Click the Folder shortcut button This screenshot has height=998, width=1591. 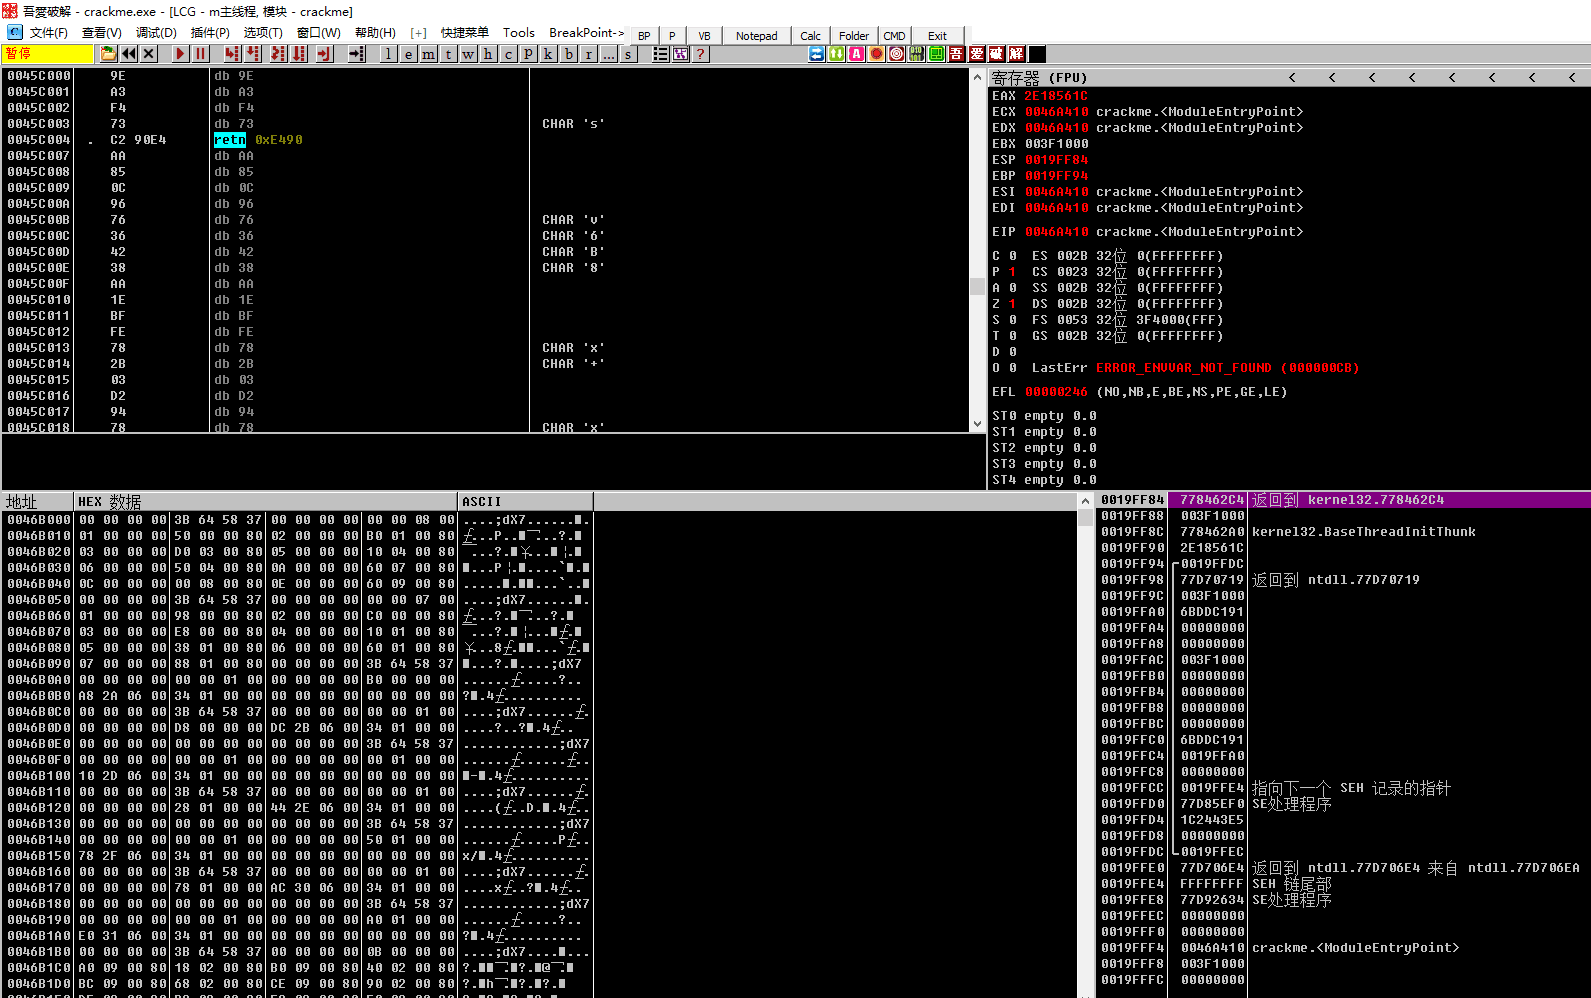(x=854, y=36)
